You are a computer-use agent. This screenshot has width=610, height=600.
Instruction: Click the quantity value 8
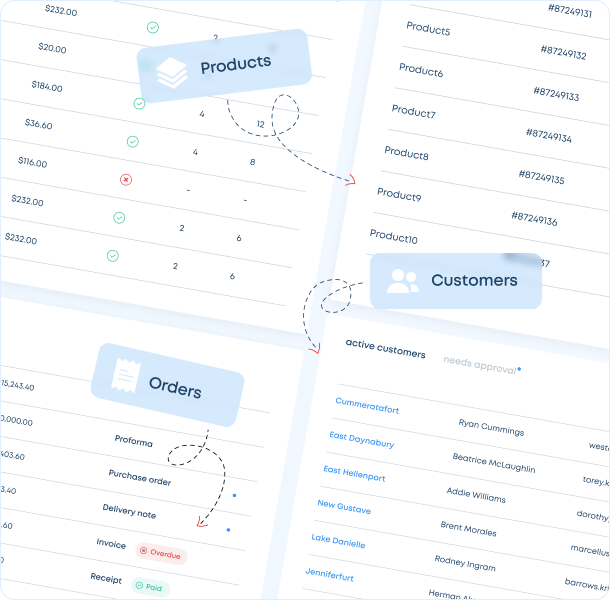click(x=252, y=162)
